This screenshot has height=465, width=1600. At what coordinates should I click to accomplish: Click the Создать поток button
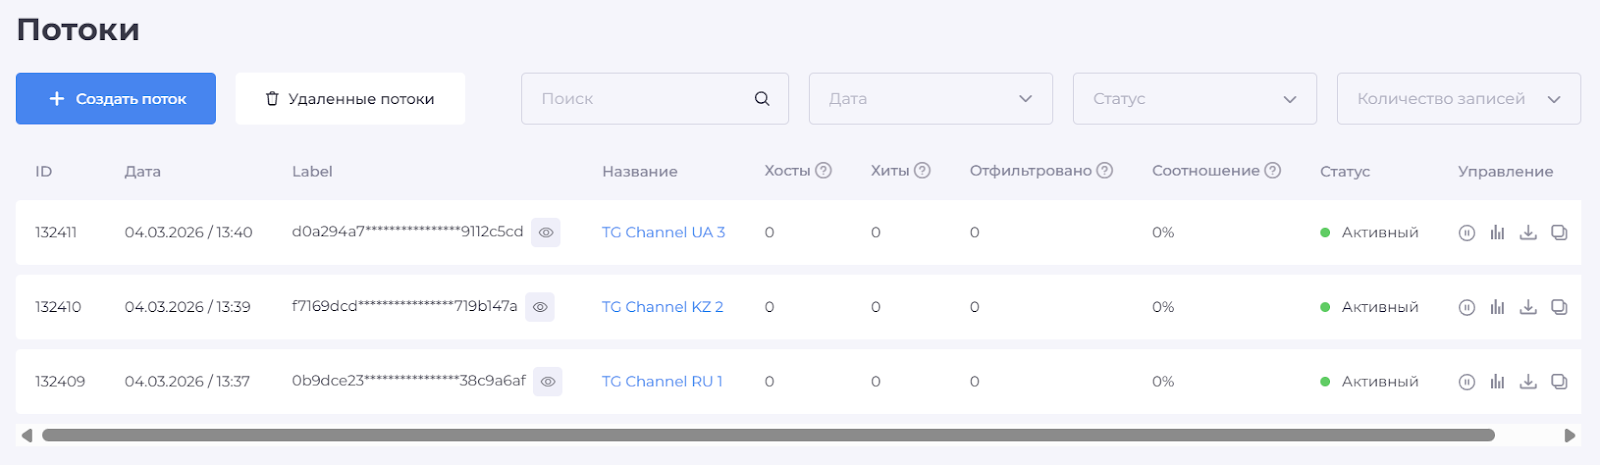116,99
